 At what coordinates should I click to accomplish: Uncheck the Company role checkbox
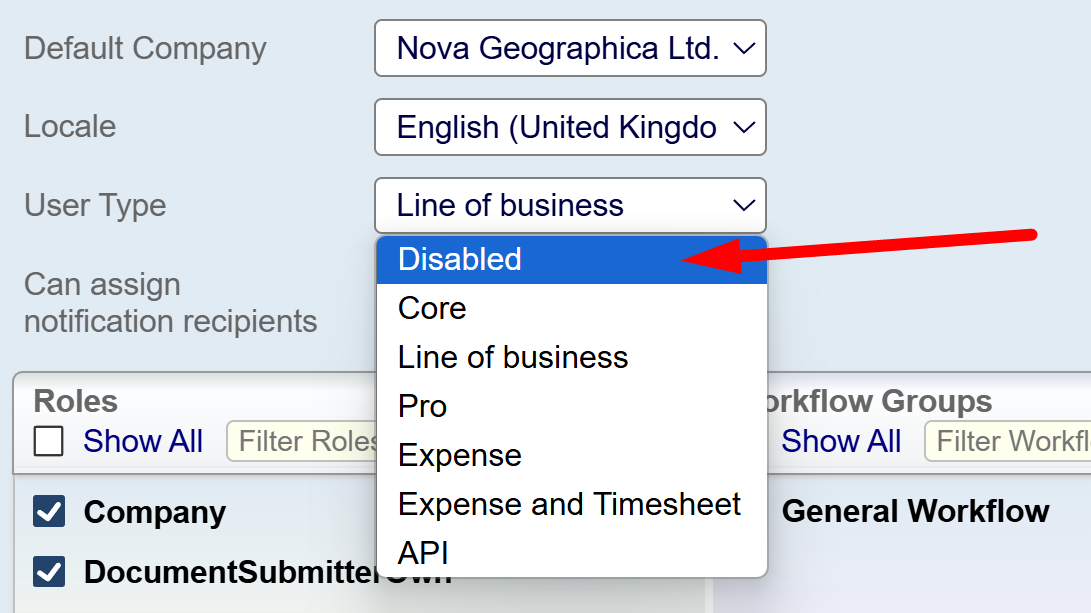click(x=49, y=512)
